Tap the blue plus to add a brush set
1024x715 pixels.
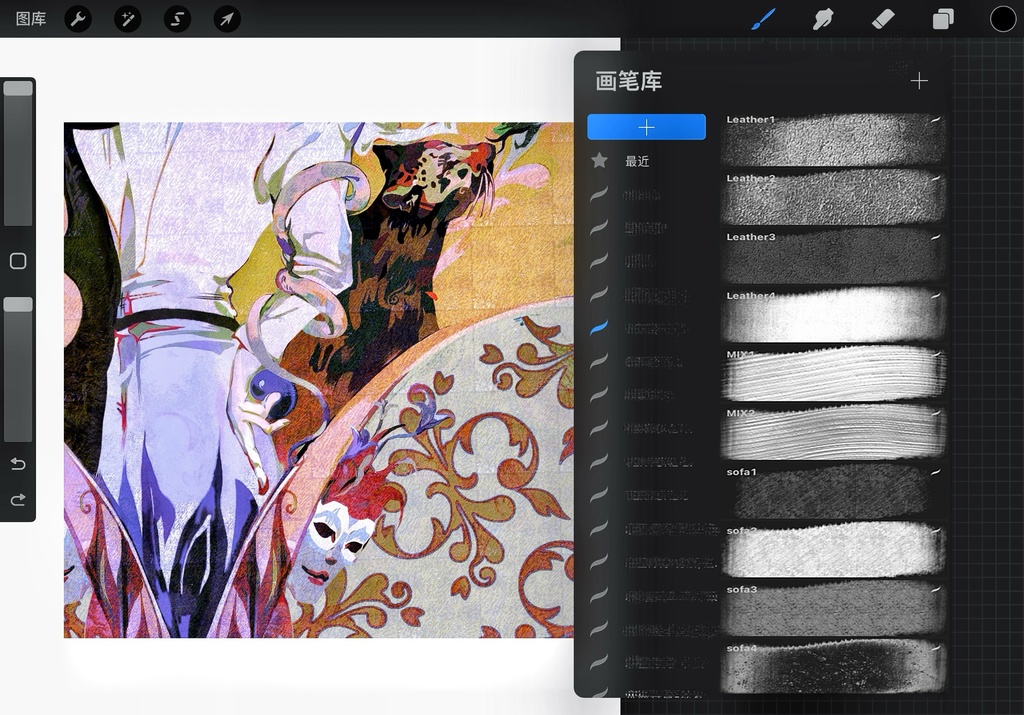point(646,127)
